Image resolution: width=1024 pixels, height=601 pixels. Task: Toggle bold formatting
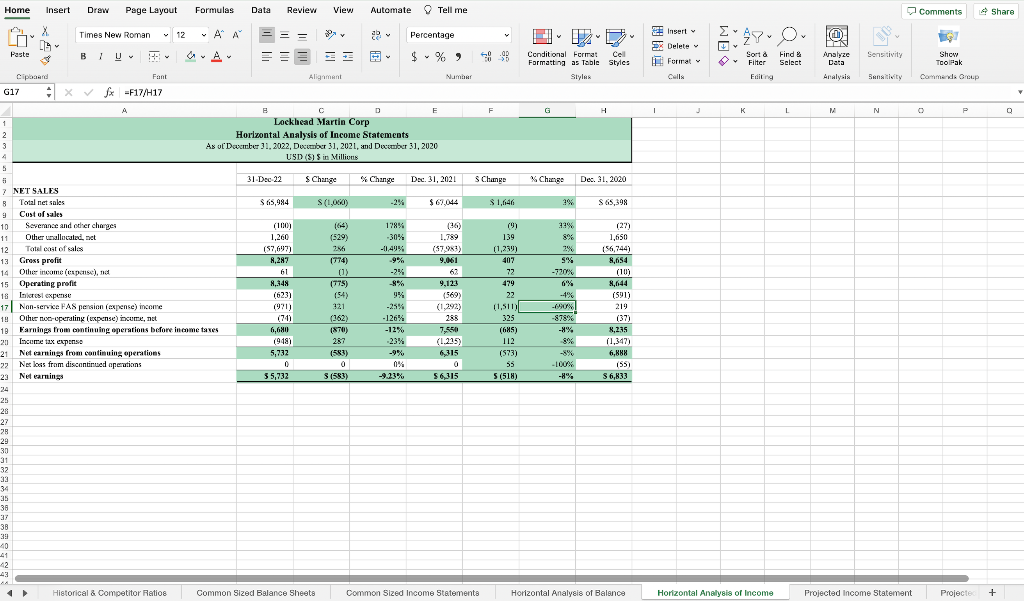tap(84, 56)
